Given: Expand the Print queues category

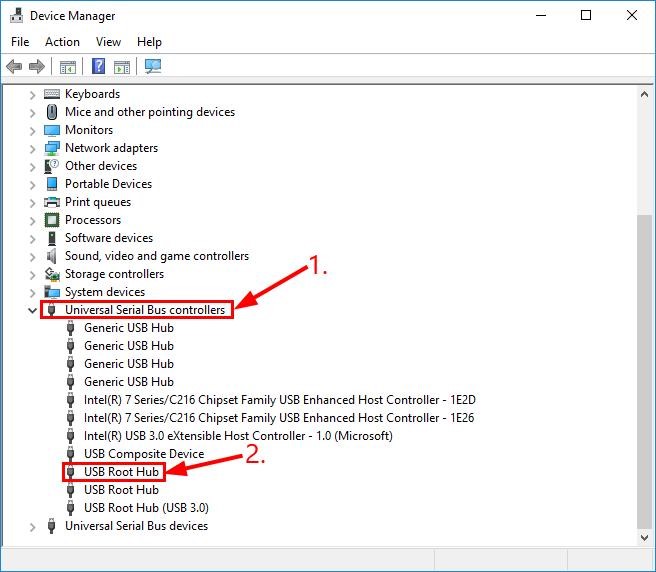Looking at the screenshot, I should click(x=32, y=203).
